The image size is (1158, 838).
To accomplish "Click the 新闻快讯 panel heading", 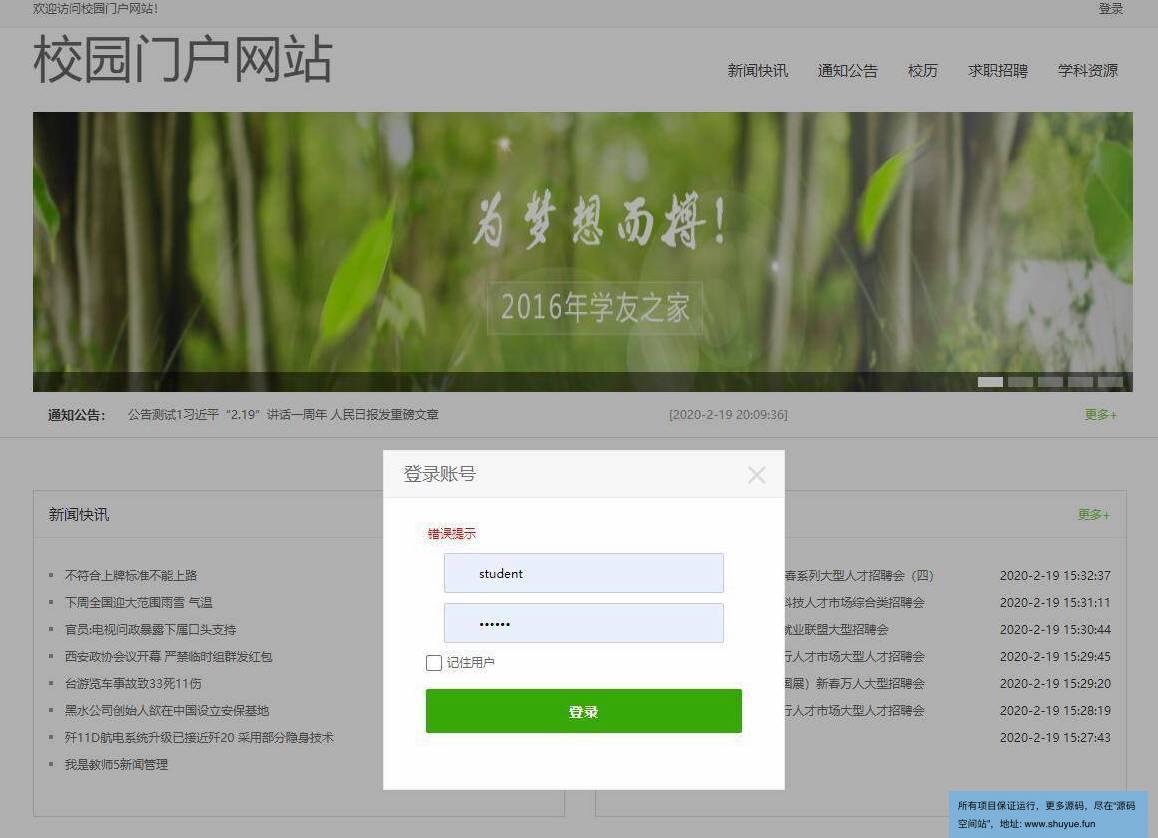I will (79, 515).
